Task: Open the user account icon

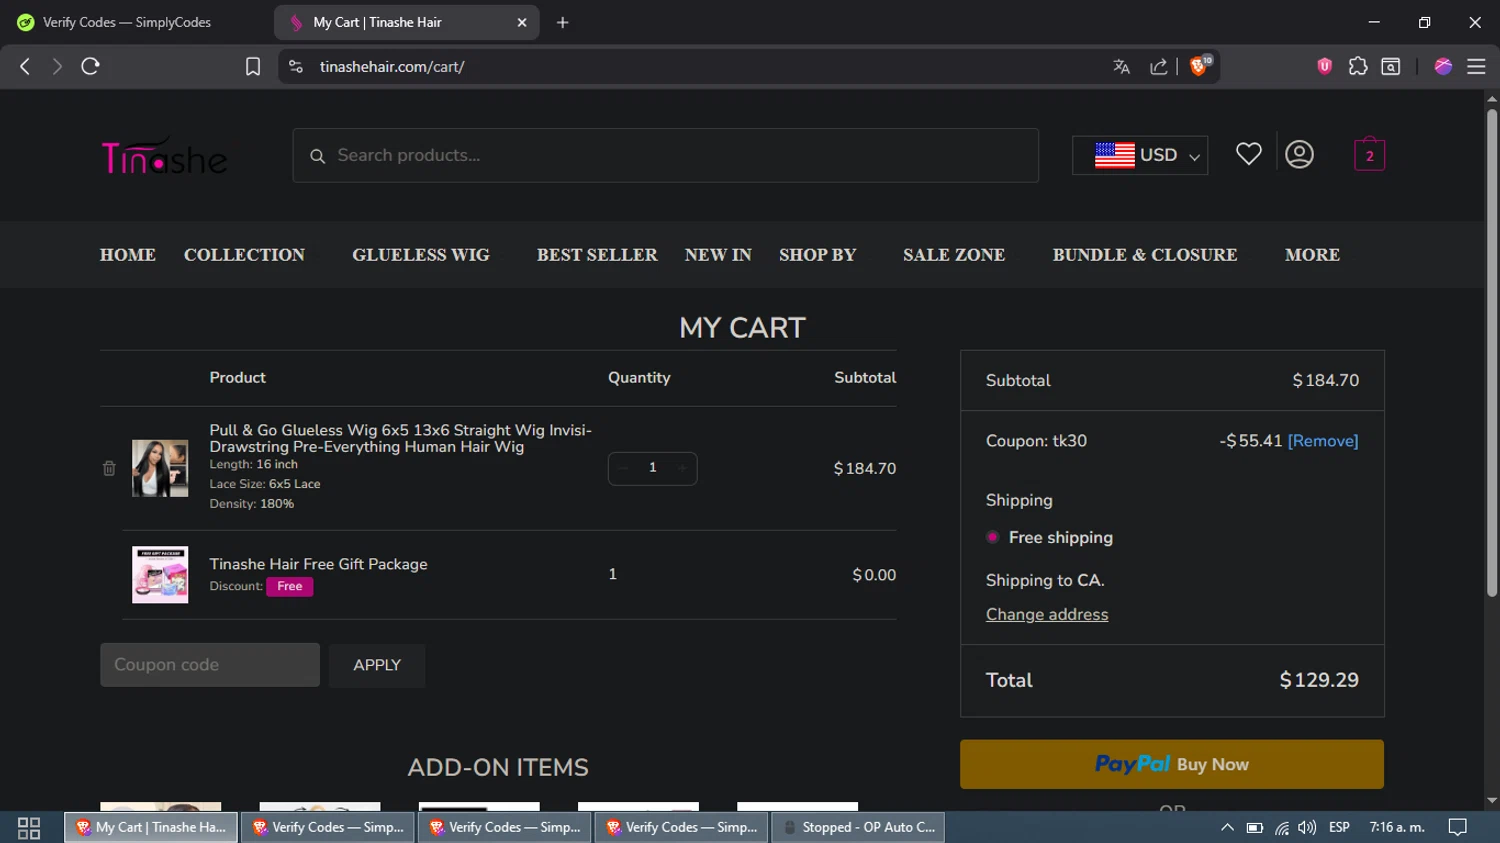Action: tap(1299, 154)
